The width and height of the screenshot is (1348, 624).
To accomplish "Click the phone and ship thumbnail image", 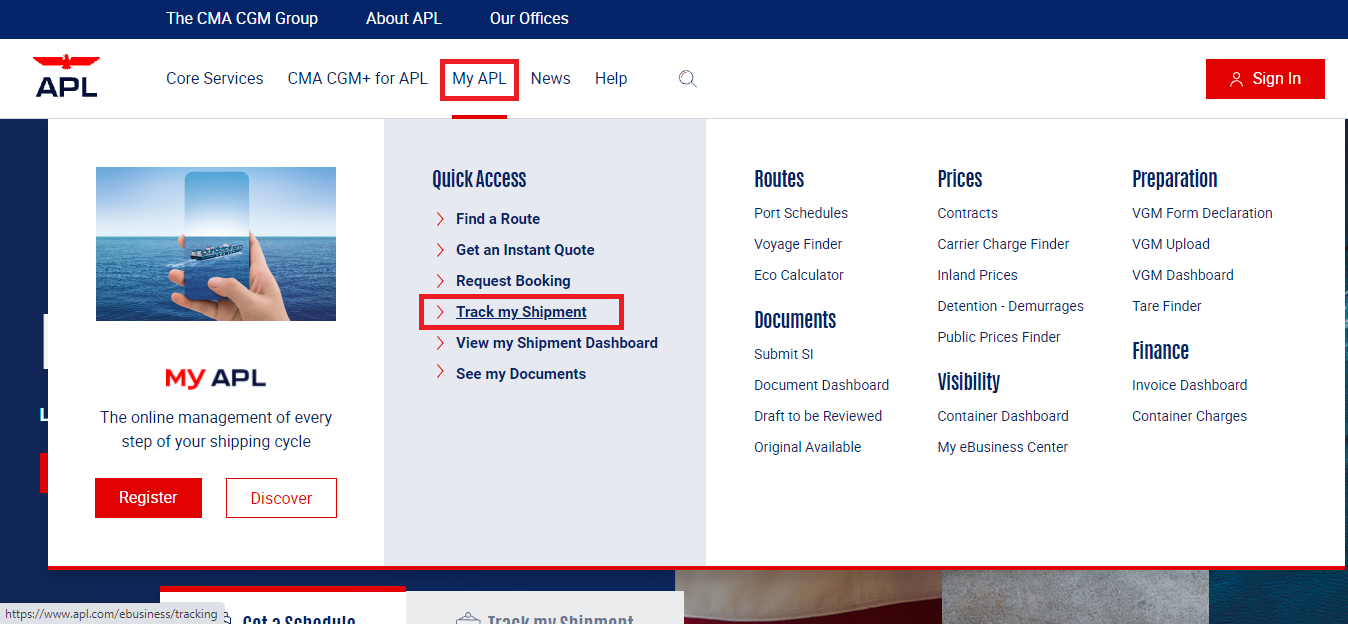I will coord(216,244).
